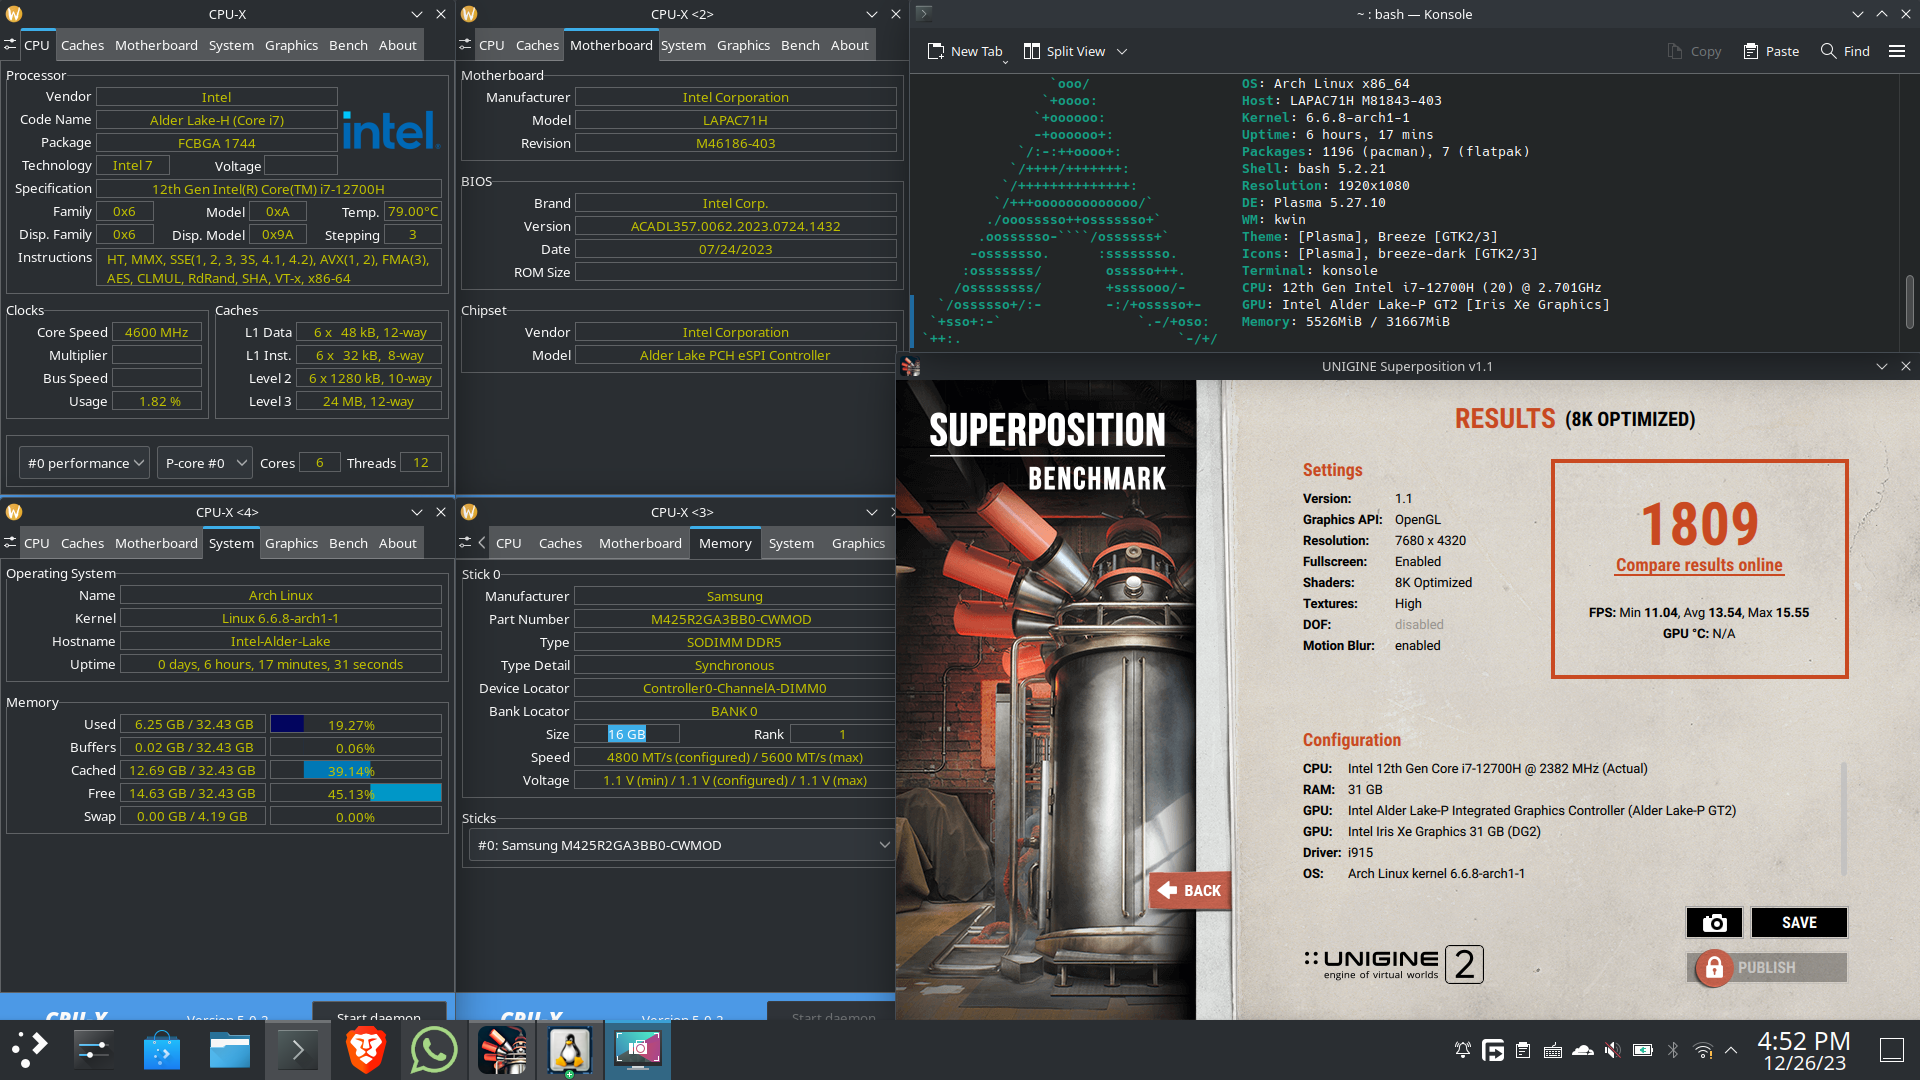Click Start daemon button in CPU-X <4>
This screenshot has width=1920, height=1080.
click(x=379, y=1011)
